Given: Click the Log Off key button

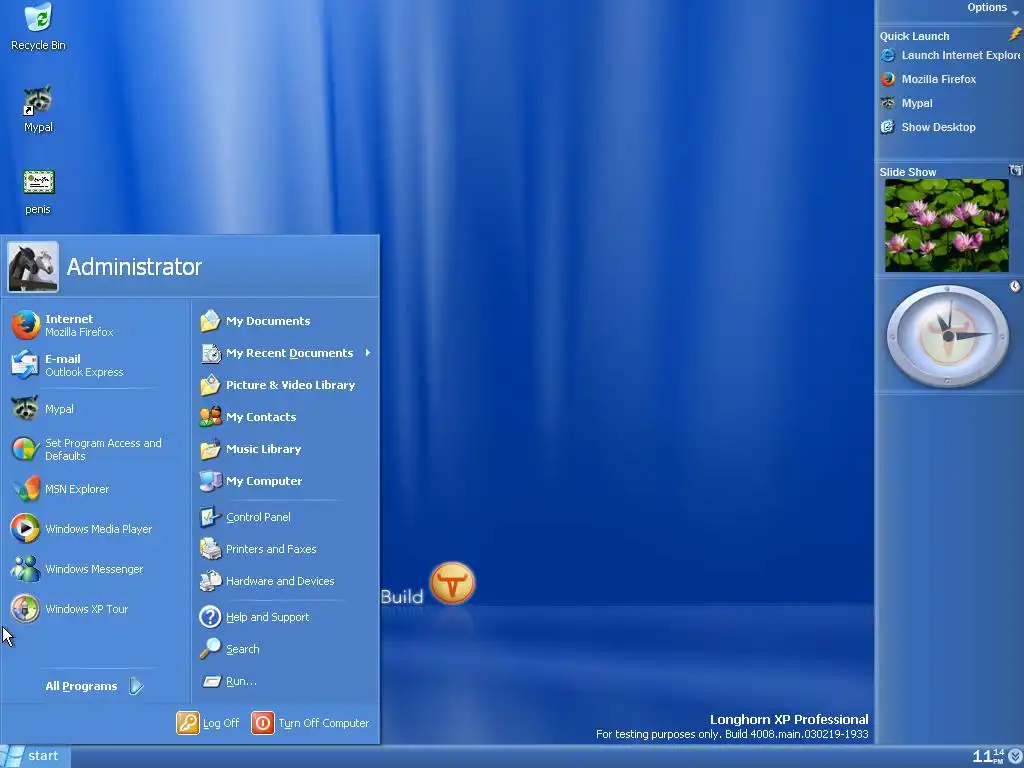Looking at the screenshot, I should [x=187, y=723].
